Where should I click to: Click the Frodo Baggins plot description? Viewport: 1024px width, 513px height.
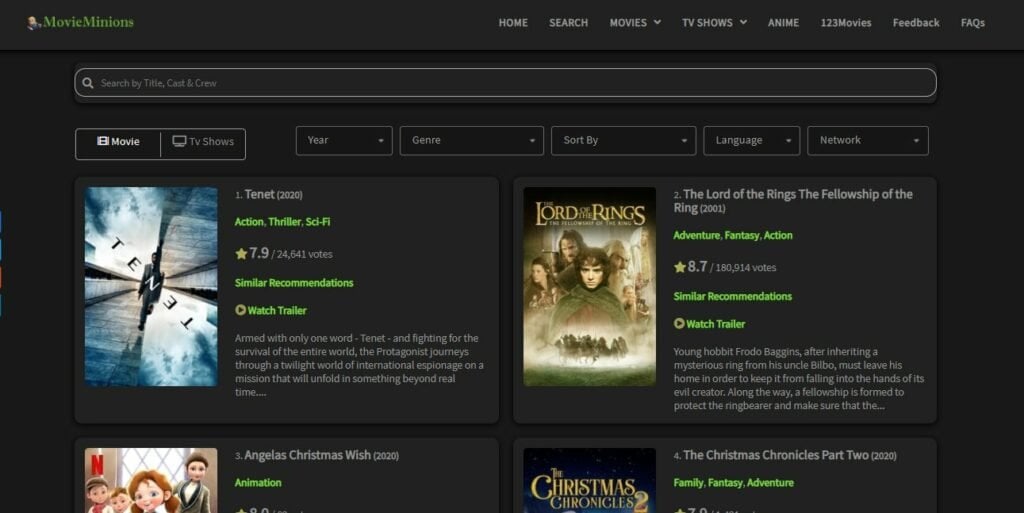click(799, 379)
